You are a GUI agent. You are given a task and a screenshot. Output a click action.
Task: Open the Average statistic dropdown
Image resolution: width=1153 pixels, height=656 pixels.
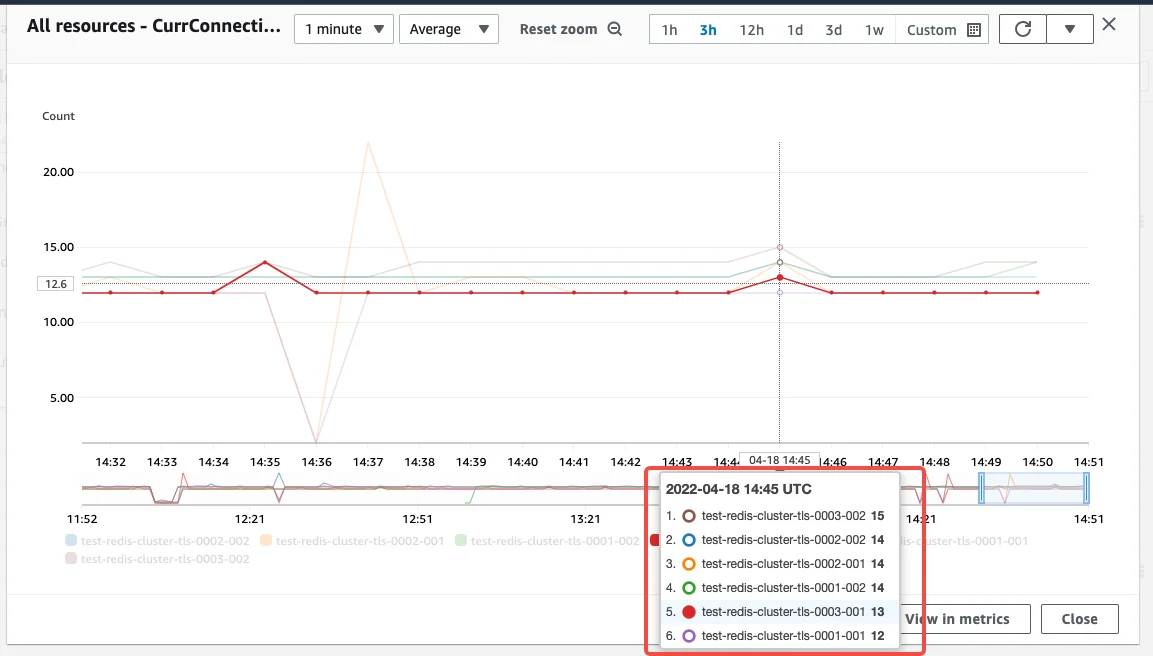(449, 29)
